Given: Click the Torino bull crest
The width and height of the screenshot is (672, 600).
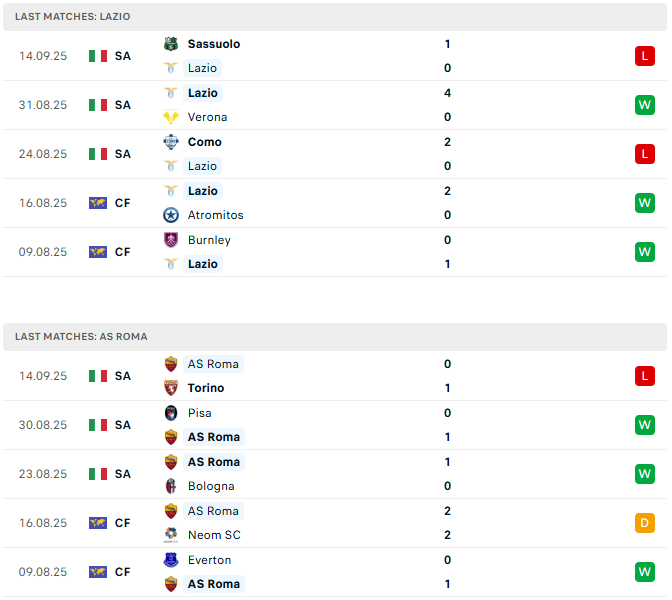Looking at the screenshot, I should (x=171, y=388).
